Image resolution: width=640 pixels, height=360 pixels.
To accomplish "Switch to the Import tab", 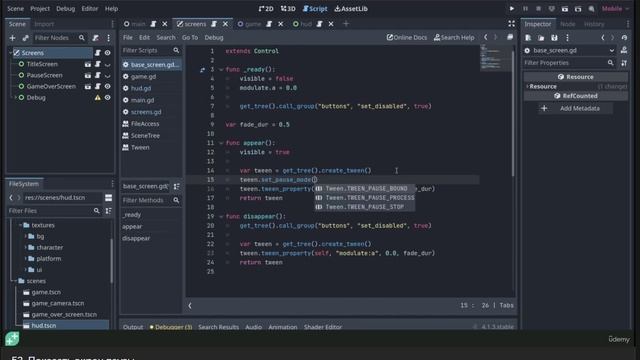I will (44, 24).
